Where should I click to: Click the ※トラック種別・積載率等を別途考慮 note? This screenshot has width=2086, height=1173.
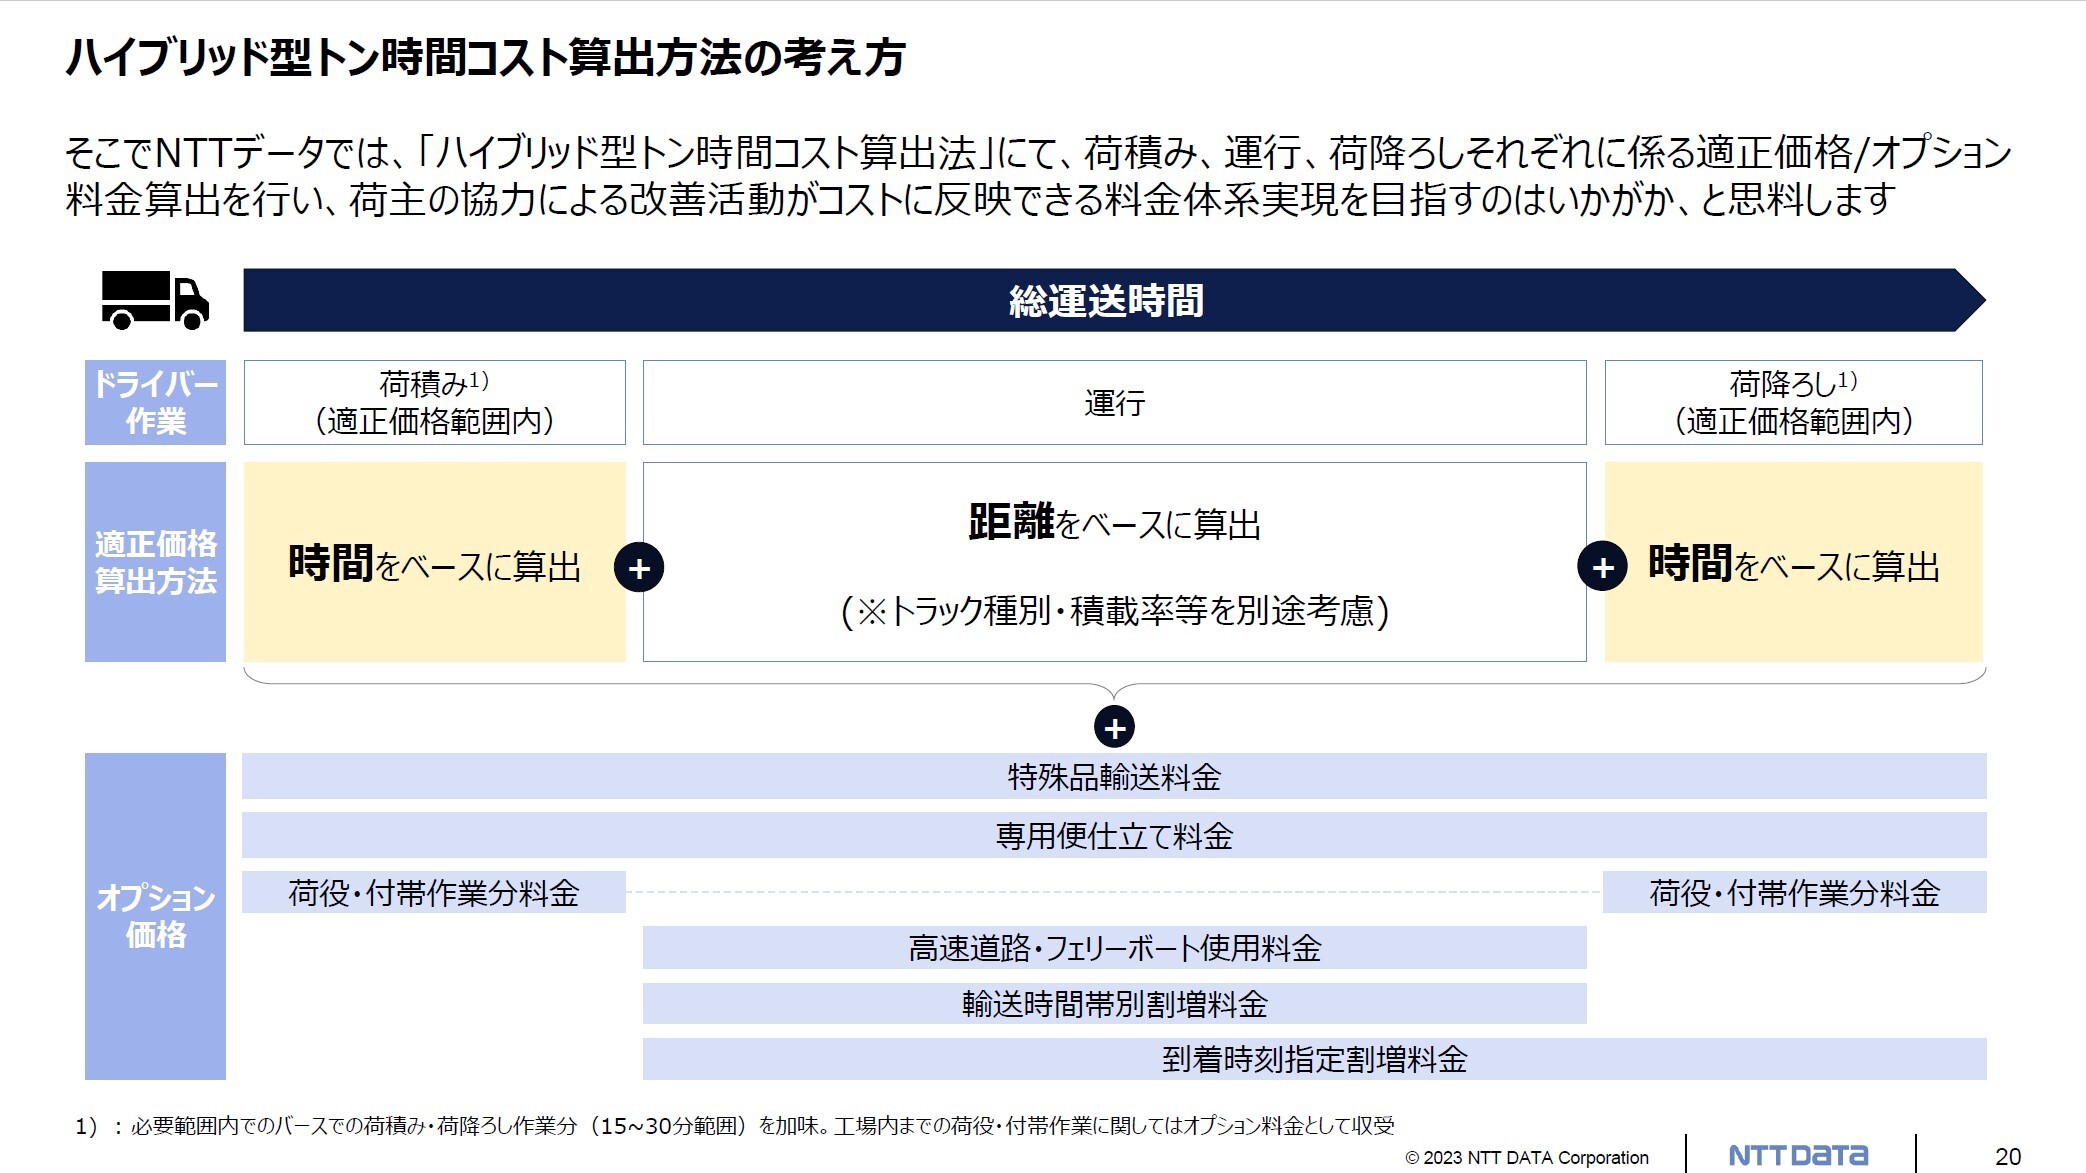coord(1114,611)
